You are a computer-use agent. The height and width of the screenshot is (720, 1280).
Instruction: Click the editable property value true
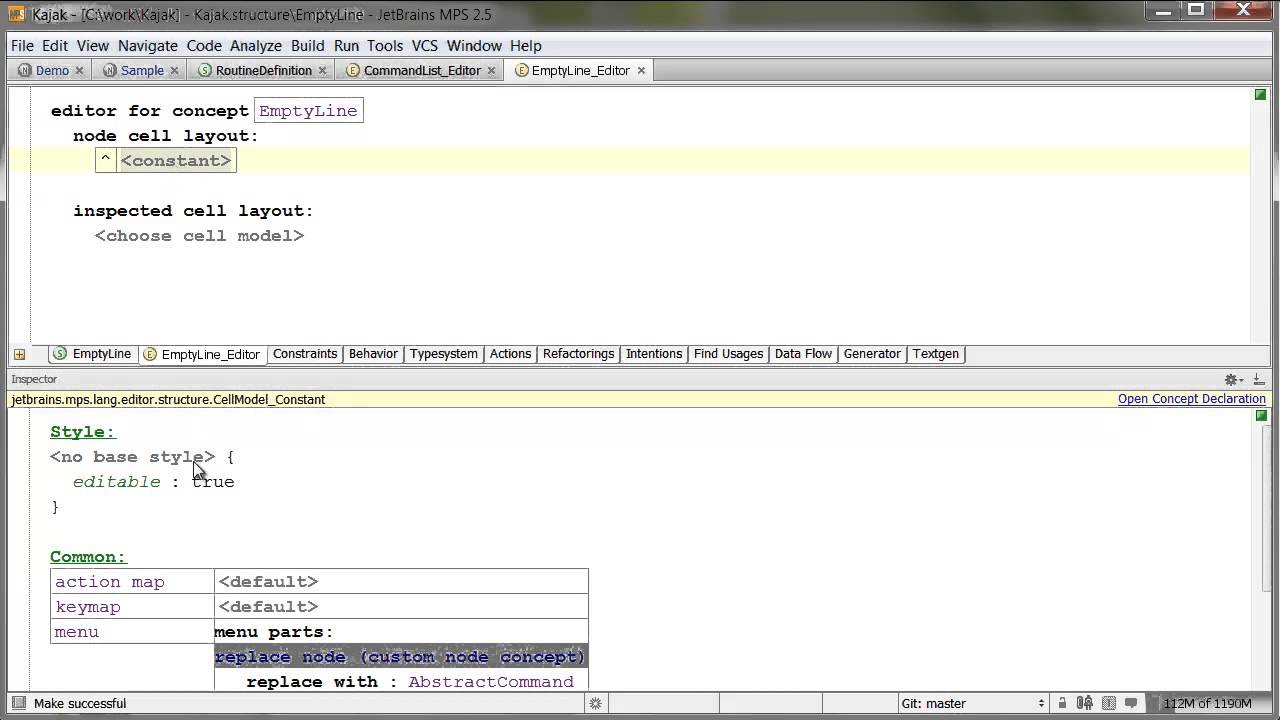[x=213, y=482]
